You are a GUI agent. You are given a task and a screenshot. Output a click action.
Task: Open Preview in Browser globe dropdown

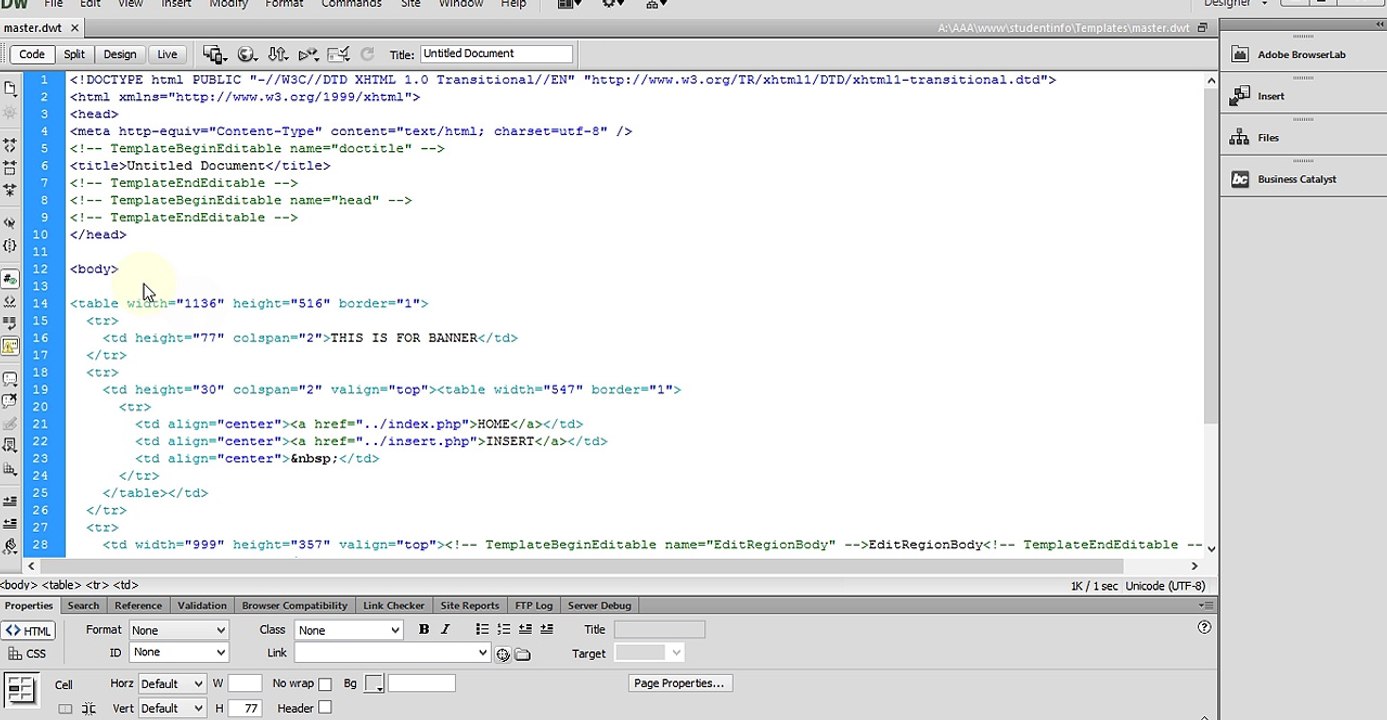[x=247, y=54]
